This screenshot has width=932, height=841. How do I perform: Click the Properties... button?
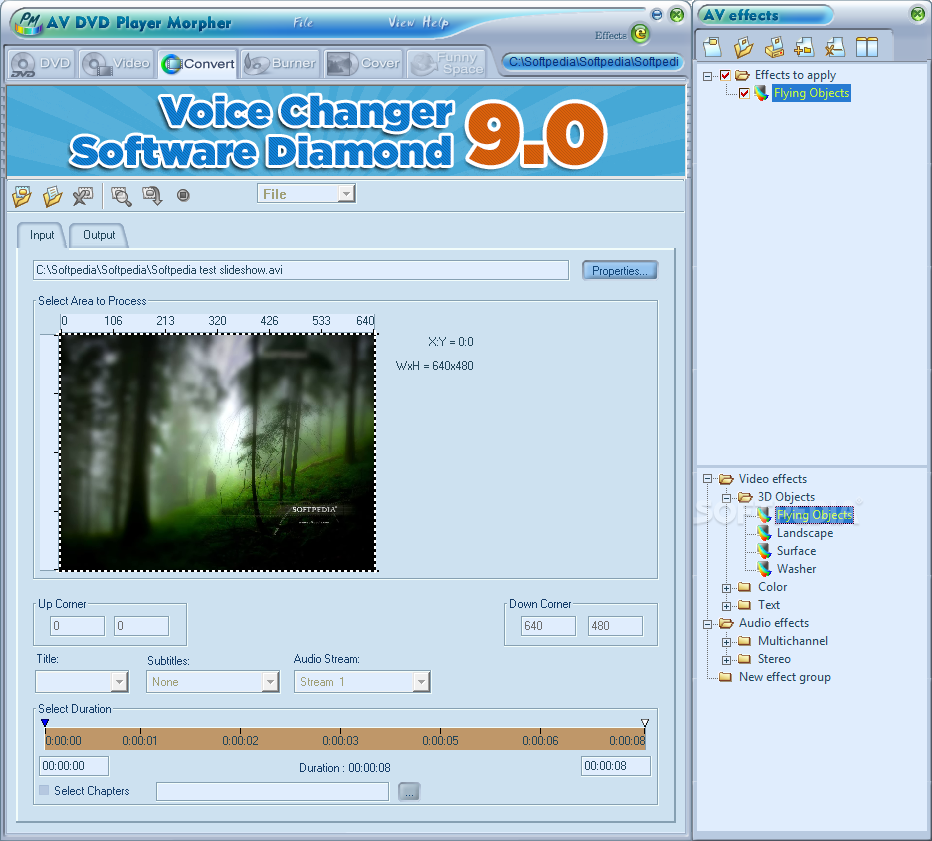coord(619,270)
